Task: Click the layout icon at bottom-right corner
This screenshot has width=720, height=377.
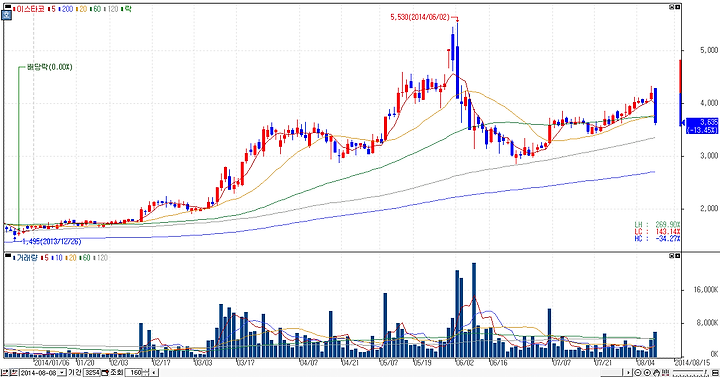Action: click(x=715, y=373)
